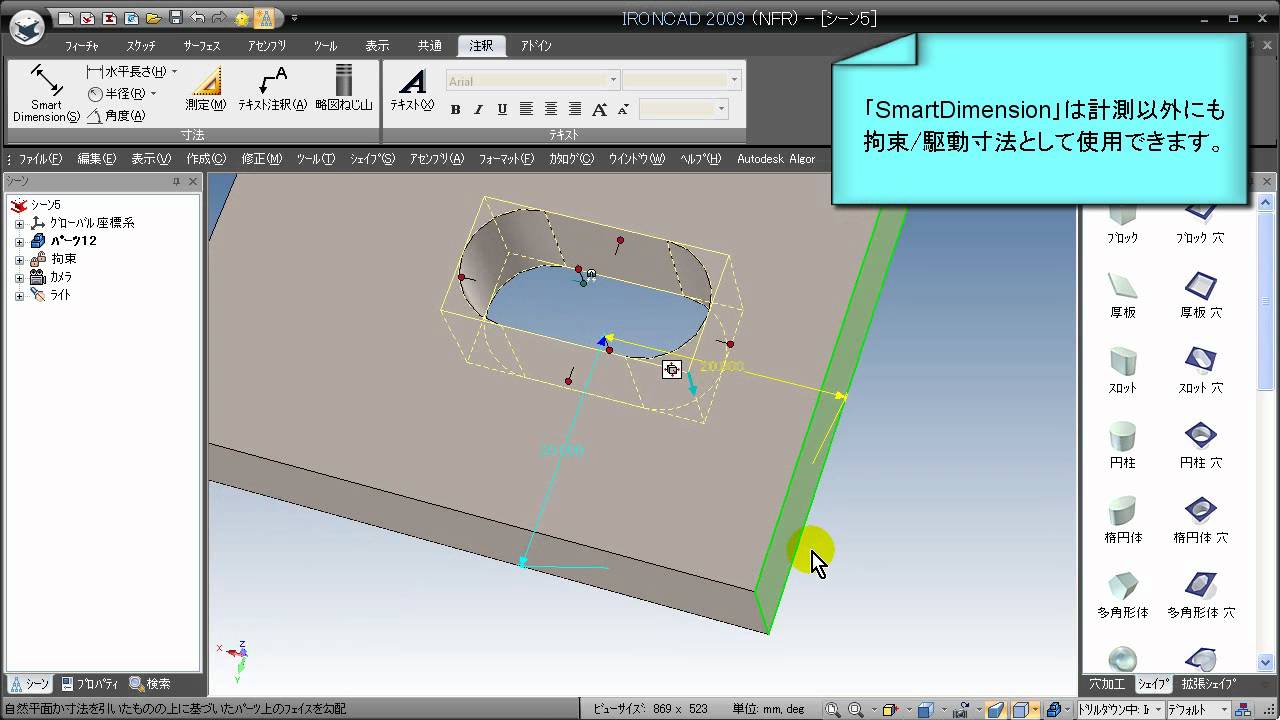Click the blue 20.000 dimension value
The height and width of the screenshot is (720, 1280).
(x=562, y=451)
